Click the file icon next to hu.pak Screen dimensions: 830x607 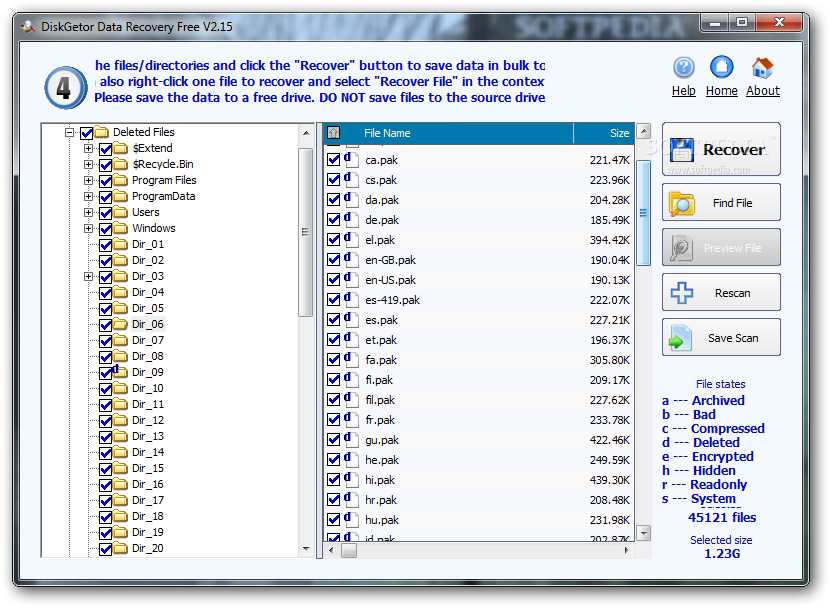pyautogui.click(x=351, y=519)
